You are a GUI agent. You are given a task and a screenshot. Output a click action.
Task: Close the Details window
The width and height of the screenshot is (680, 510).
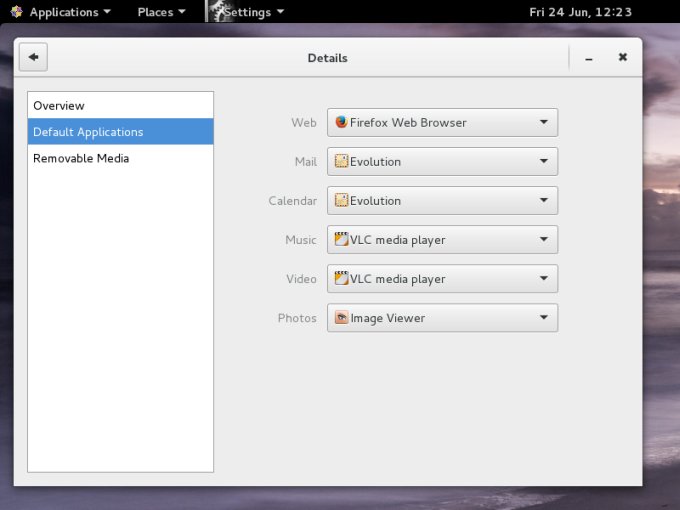click(x=623, y=57)
